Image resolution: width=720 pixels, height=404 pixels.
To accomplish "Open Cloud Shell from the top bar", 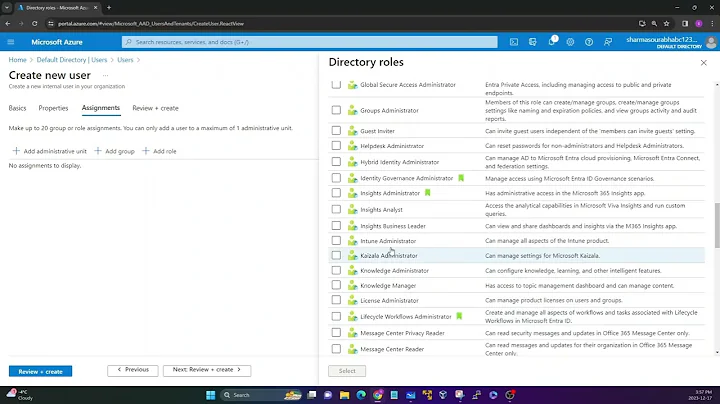I will (x=514, y=42).
